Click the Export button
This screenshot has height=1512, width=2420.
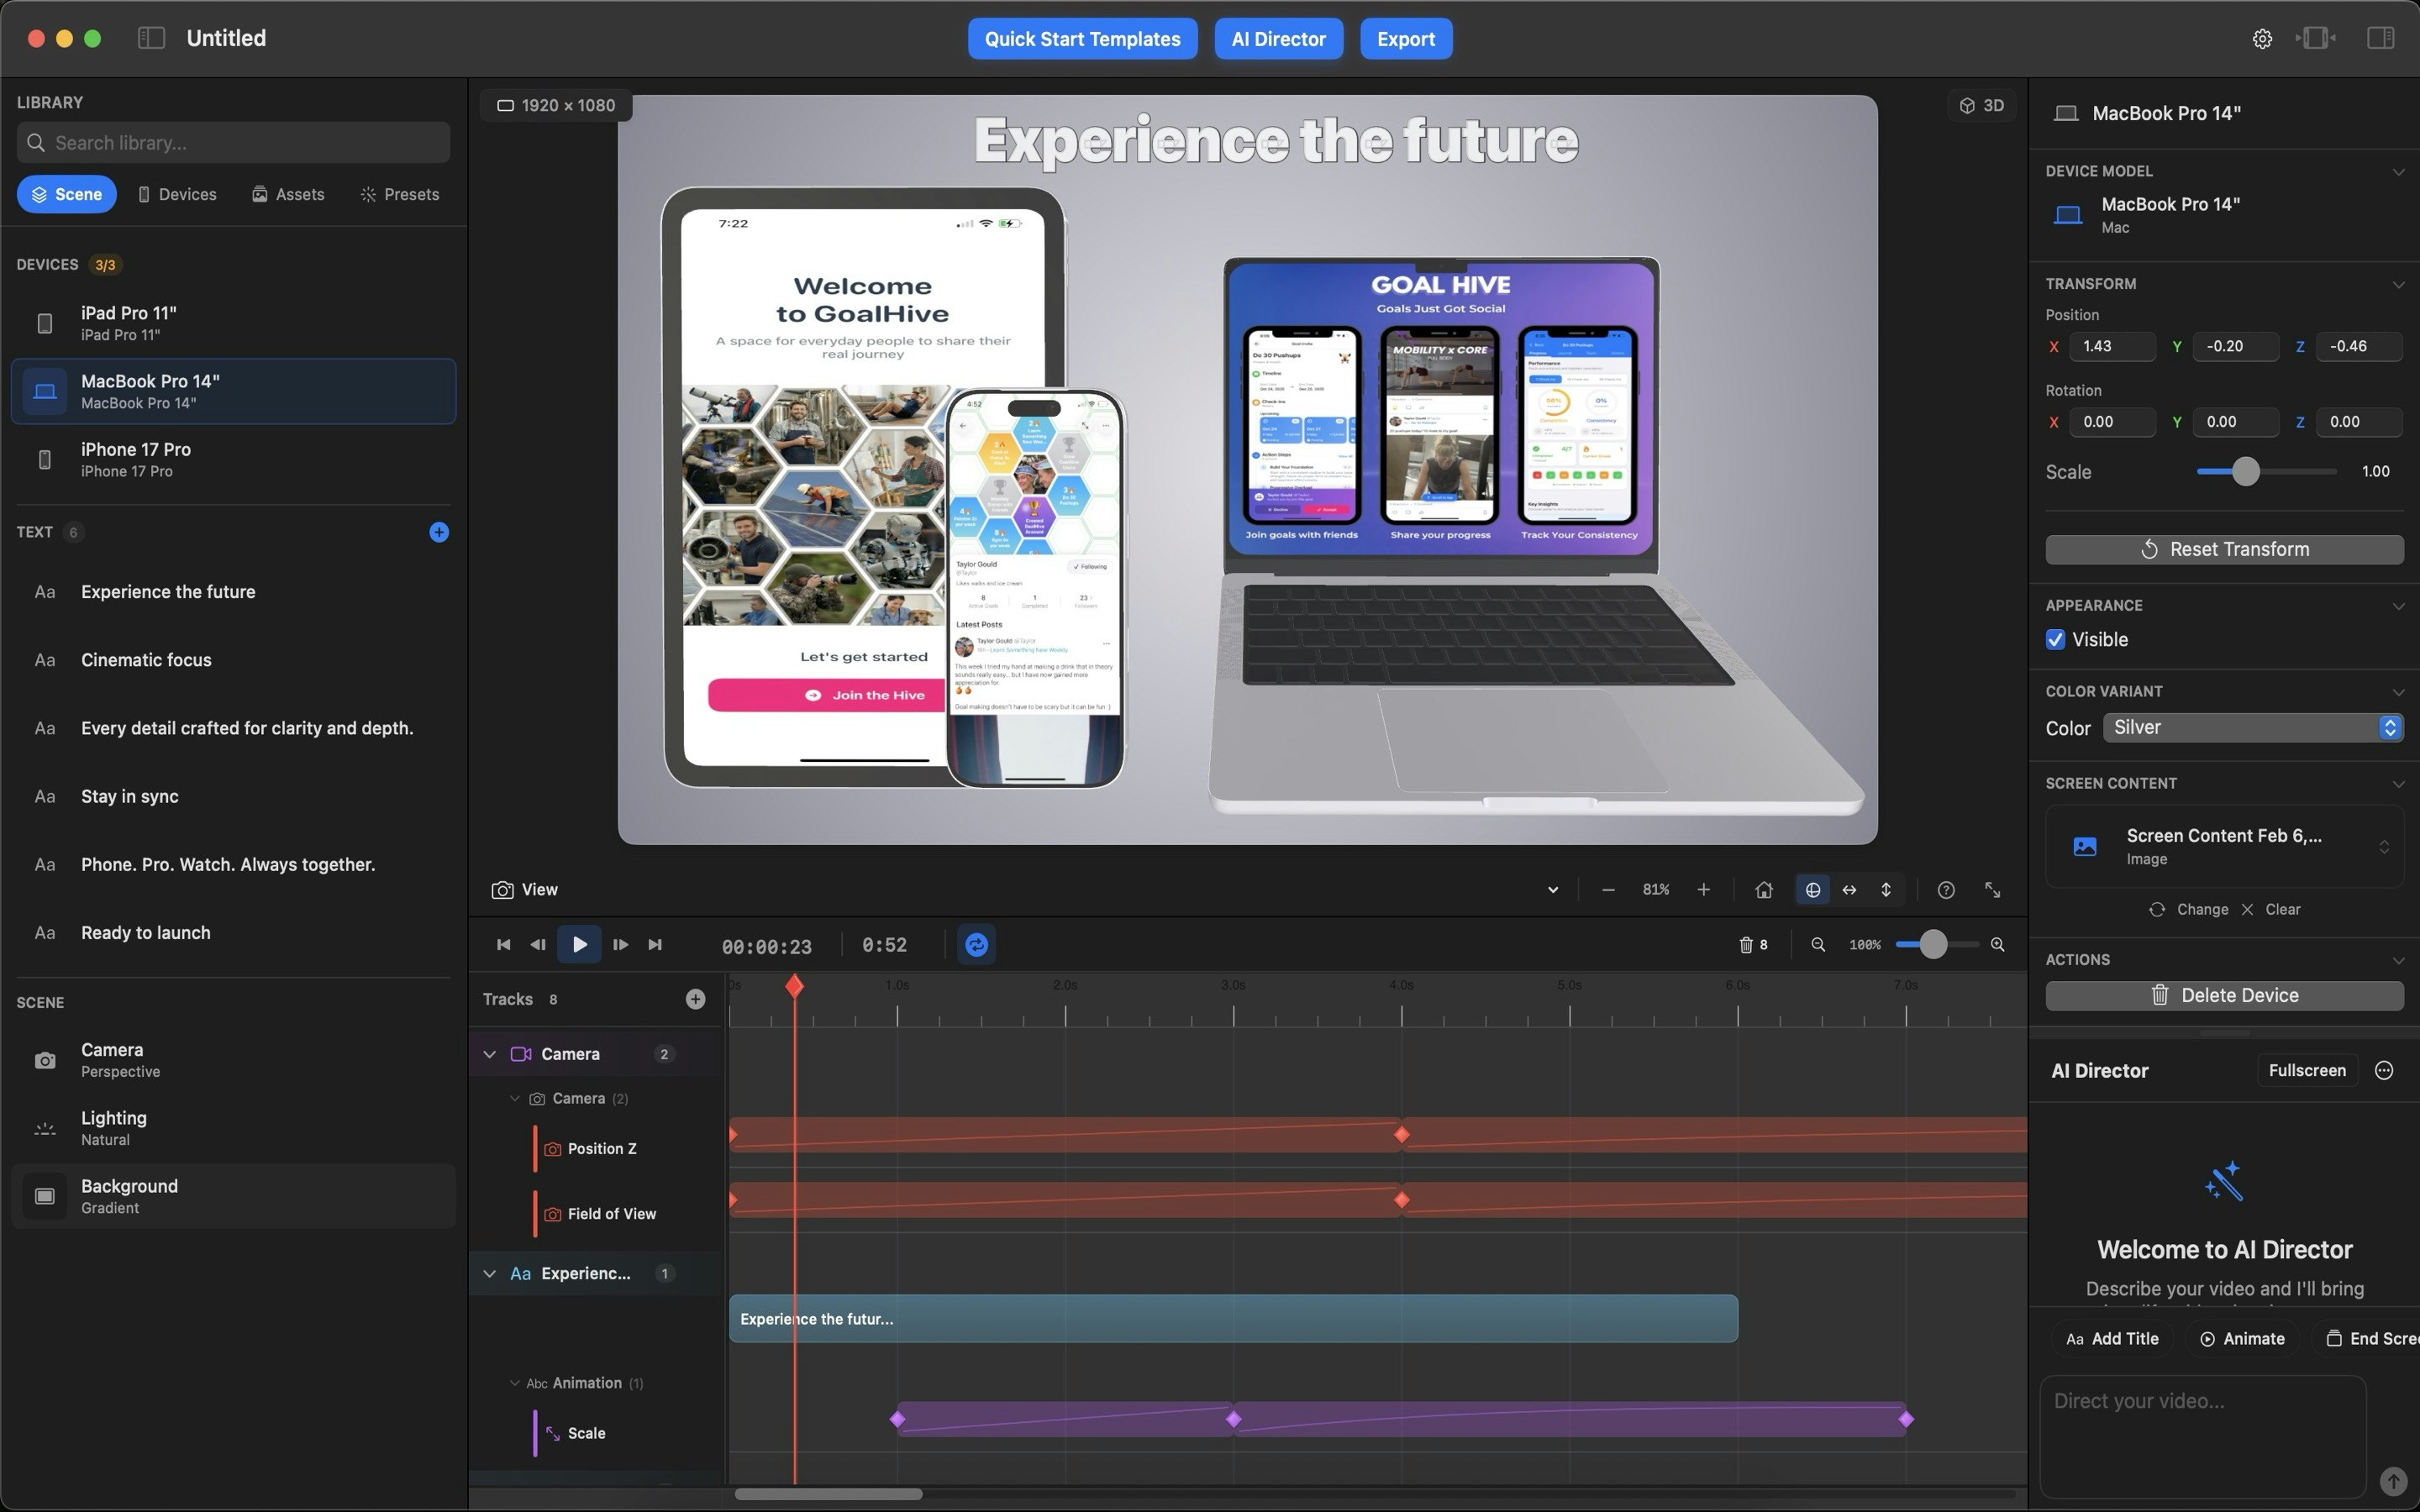[x=1405, y=39]
